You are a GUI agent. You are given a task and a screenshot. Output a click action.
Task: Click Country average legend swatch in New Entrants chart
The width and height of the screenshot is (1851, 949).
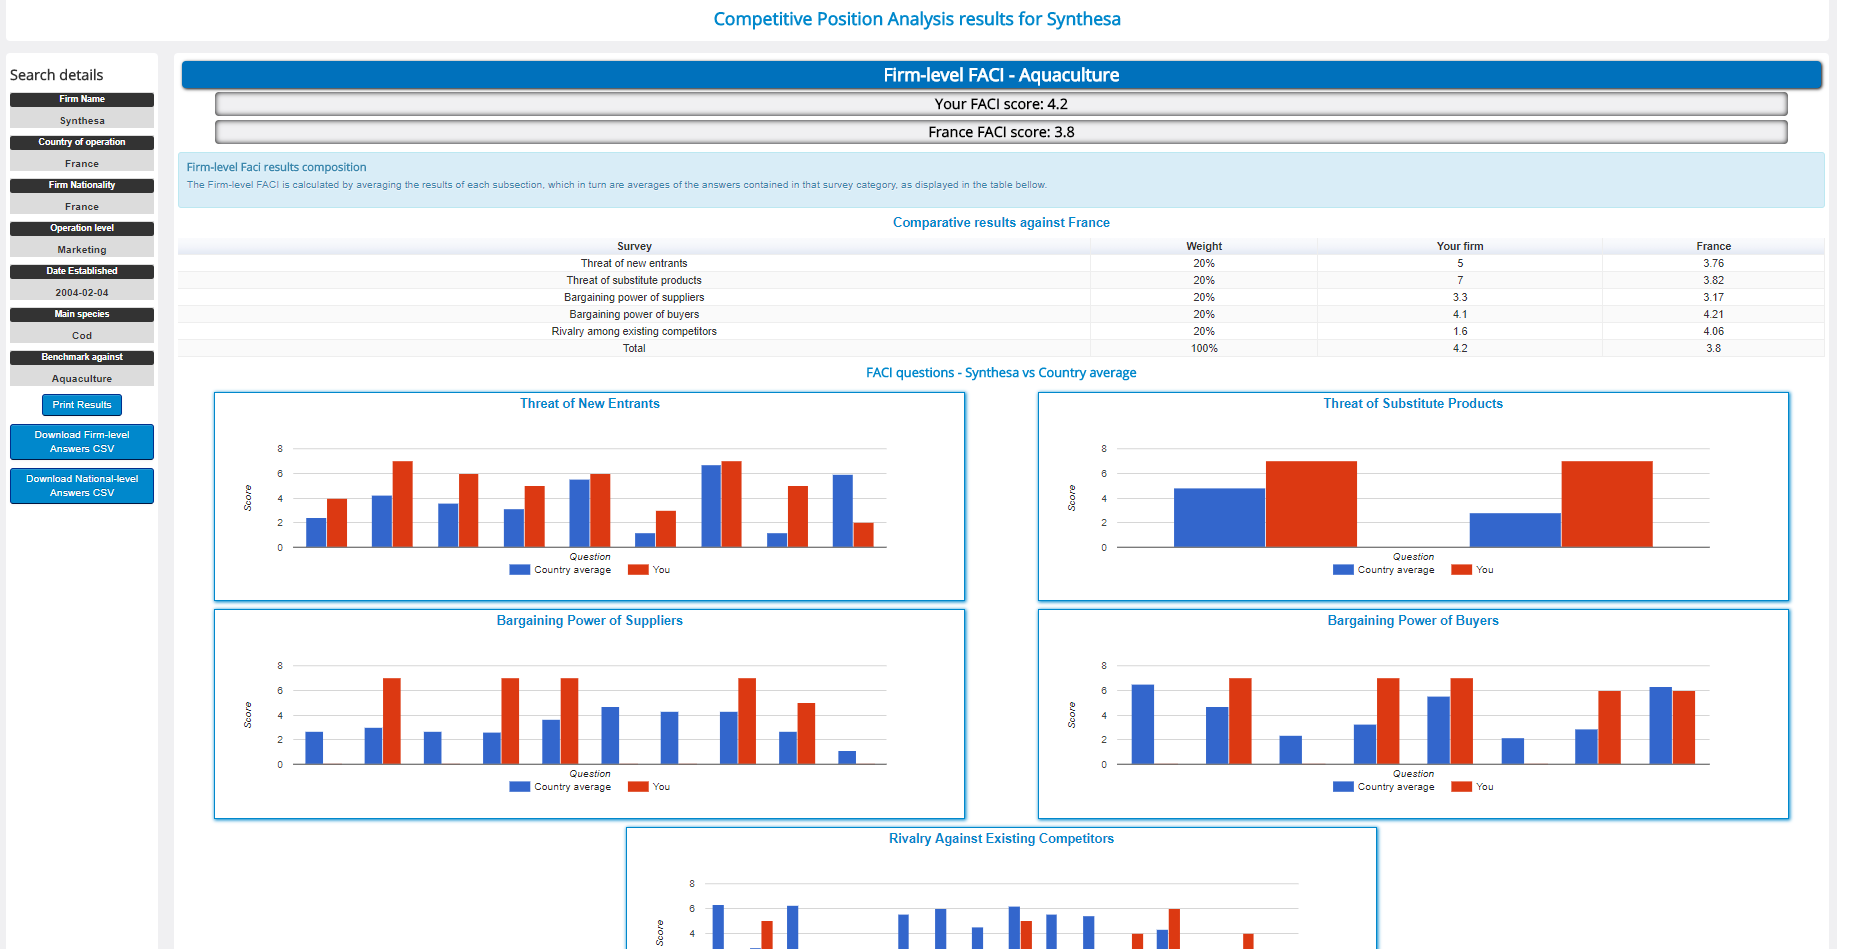(x=520, y=570)
